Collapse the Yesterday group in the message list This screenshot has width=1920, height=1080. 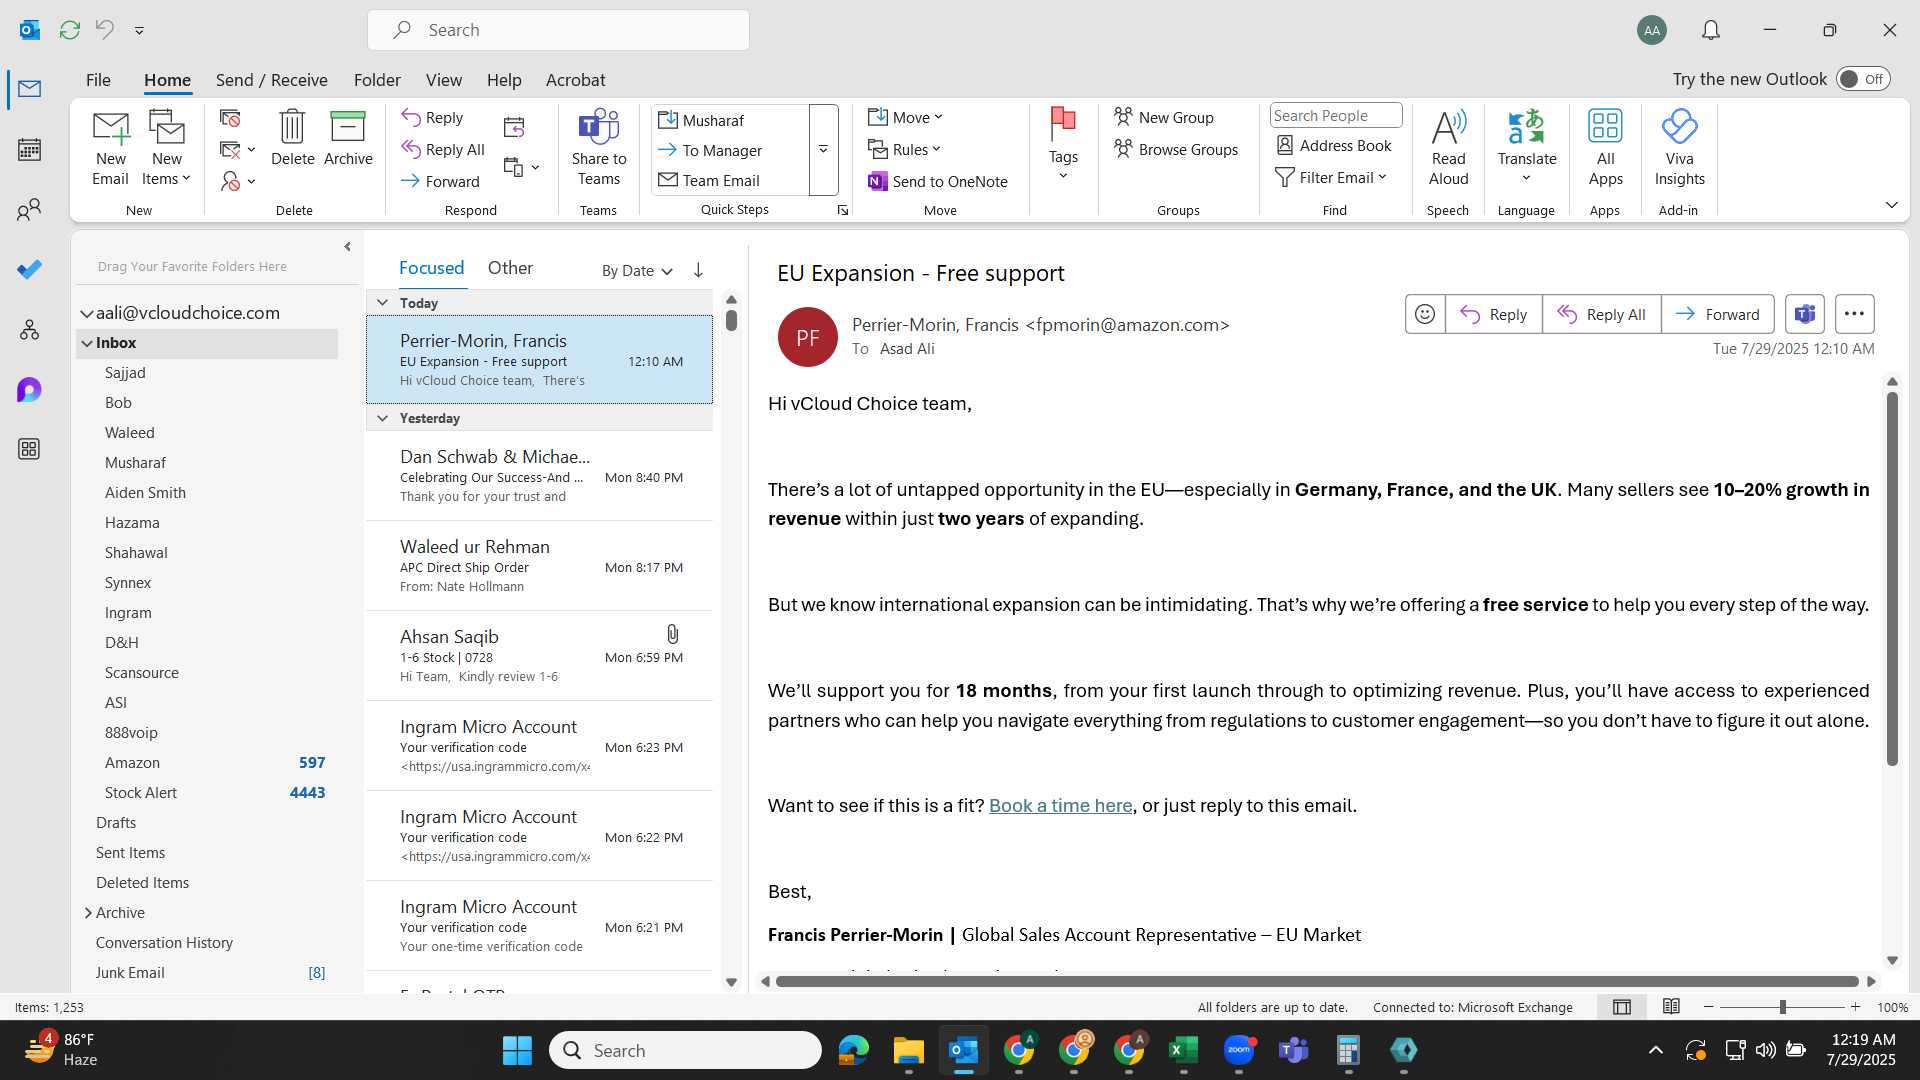[382, 418]
